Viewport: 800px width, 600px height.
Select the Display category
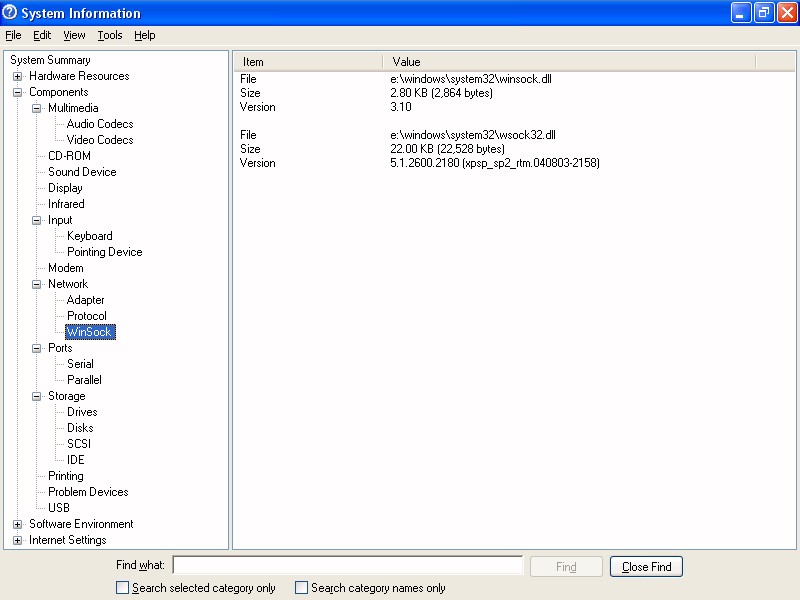(x=65, y=188)
